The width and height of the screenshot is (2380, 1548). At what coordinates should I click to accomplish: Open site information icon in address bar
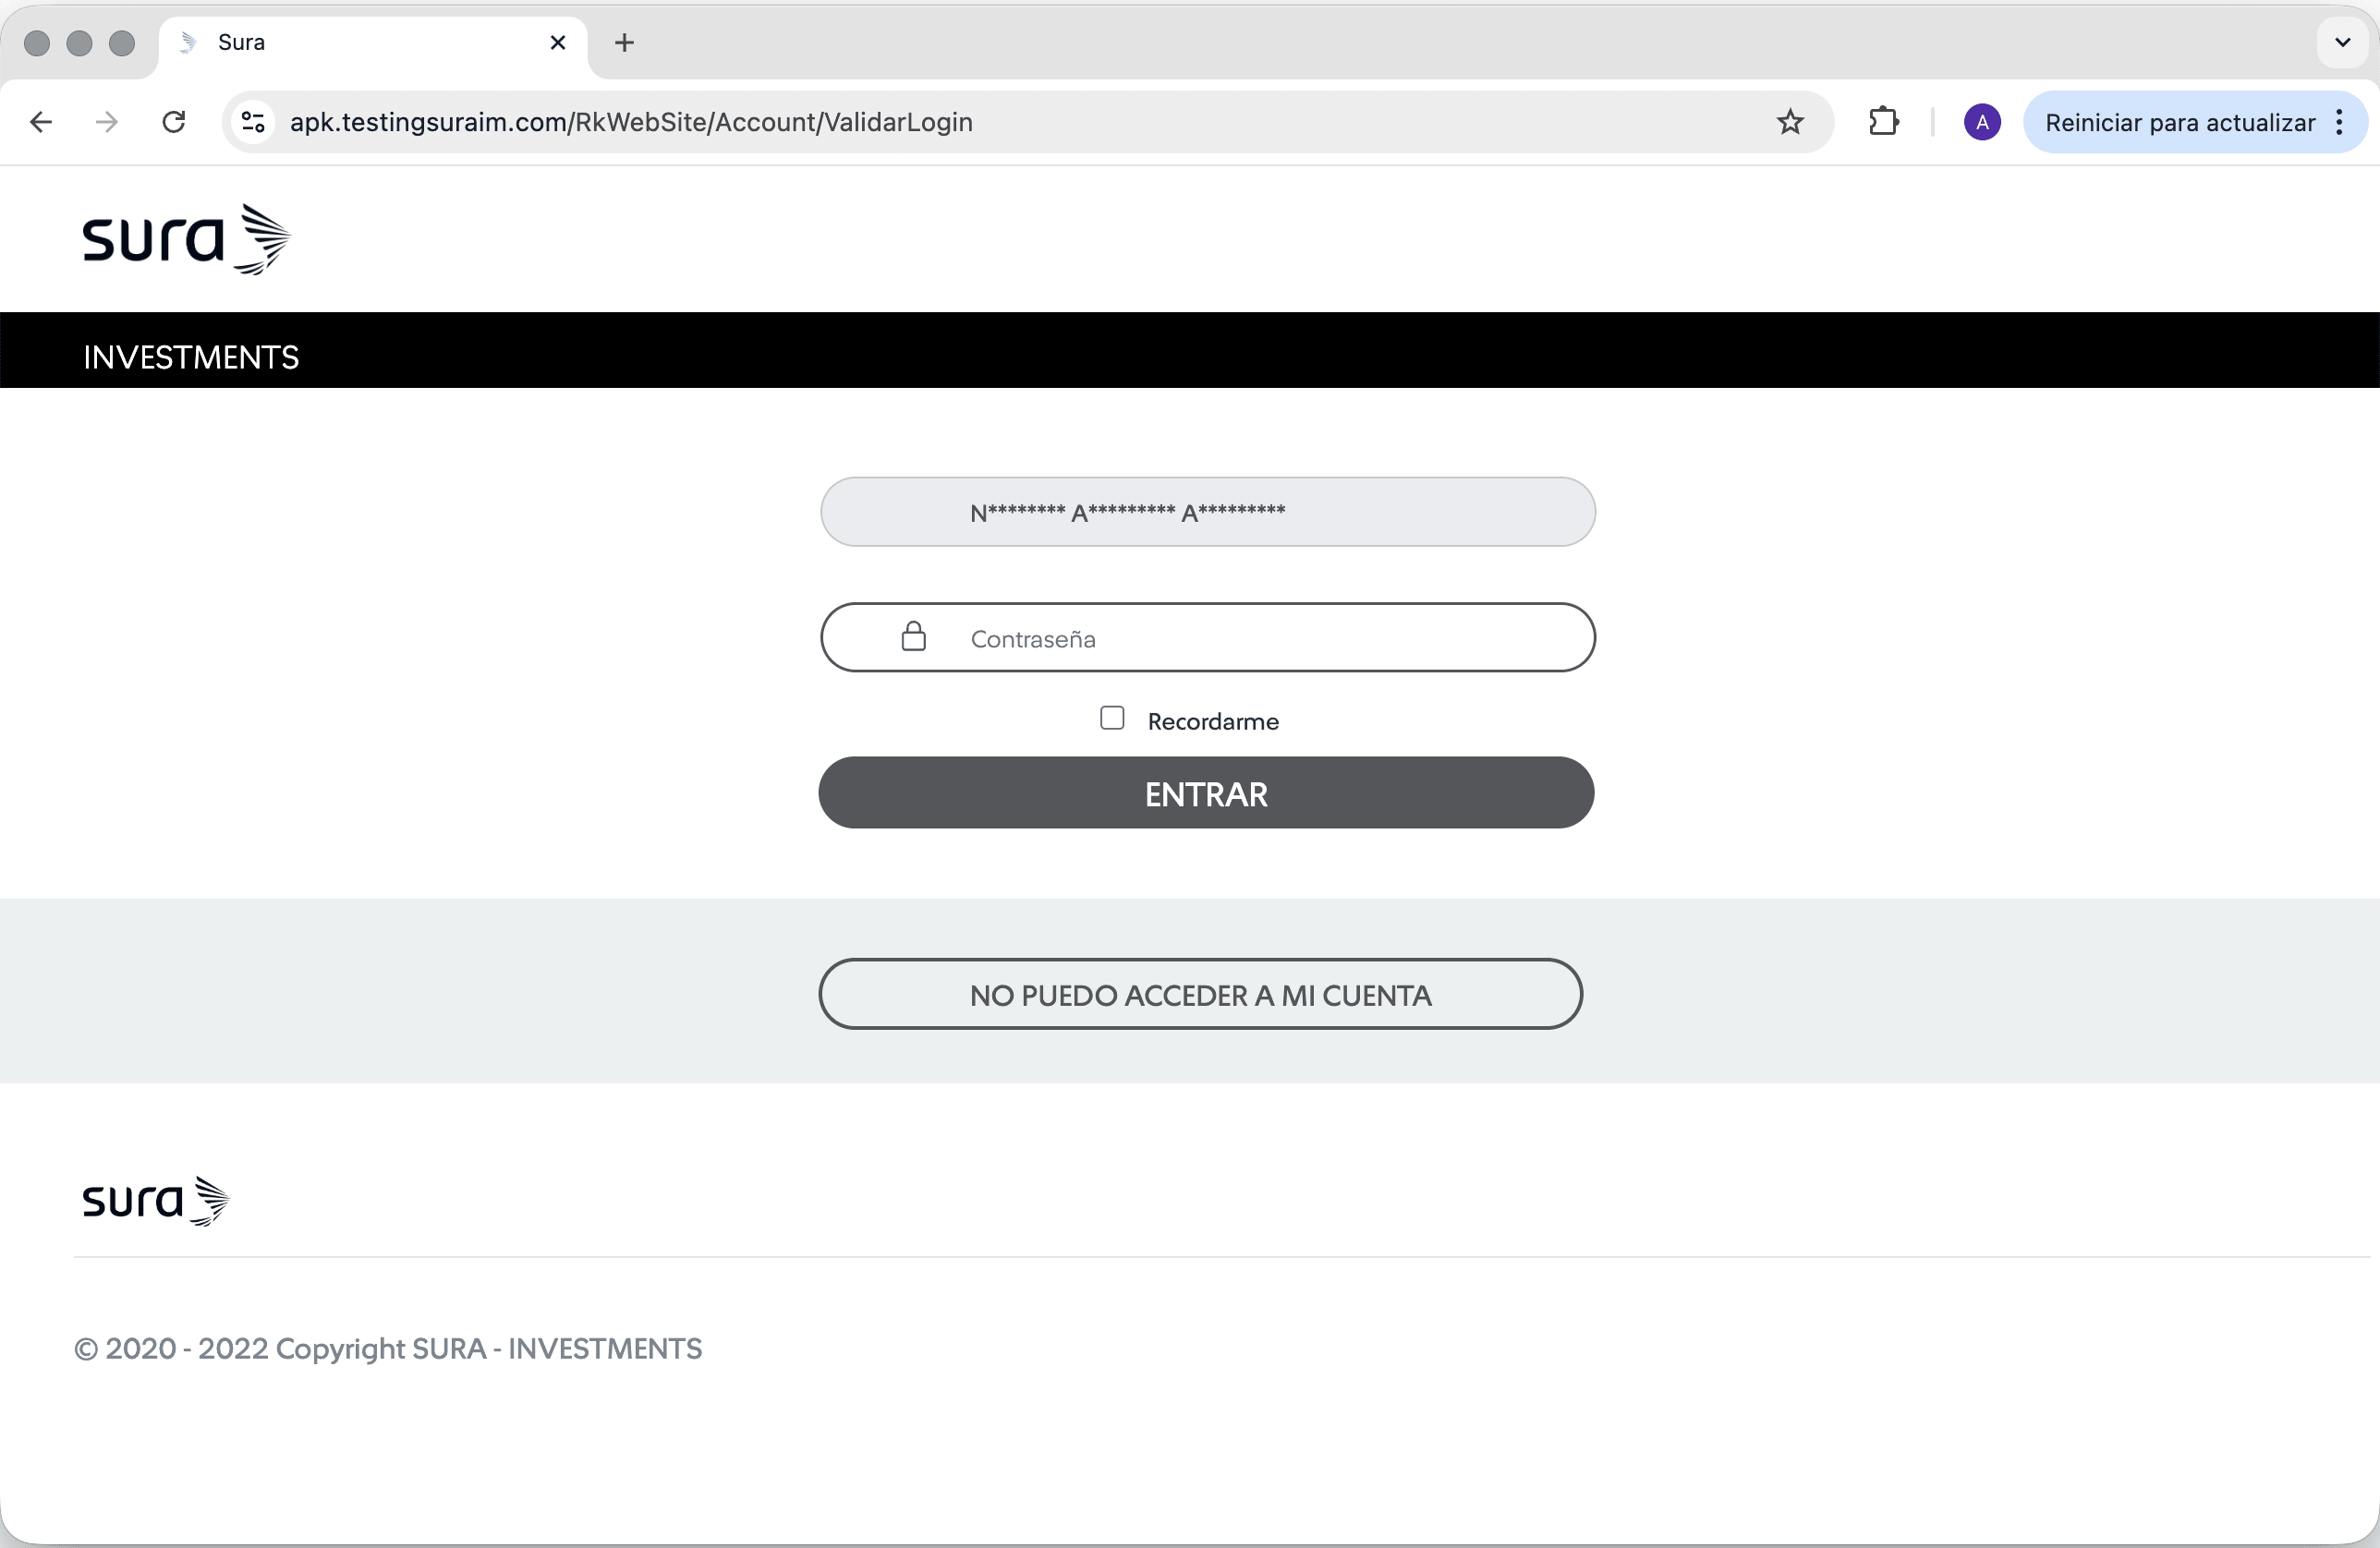pos(254,122)
